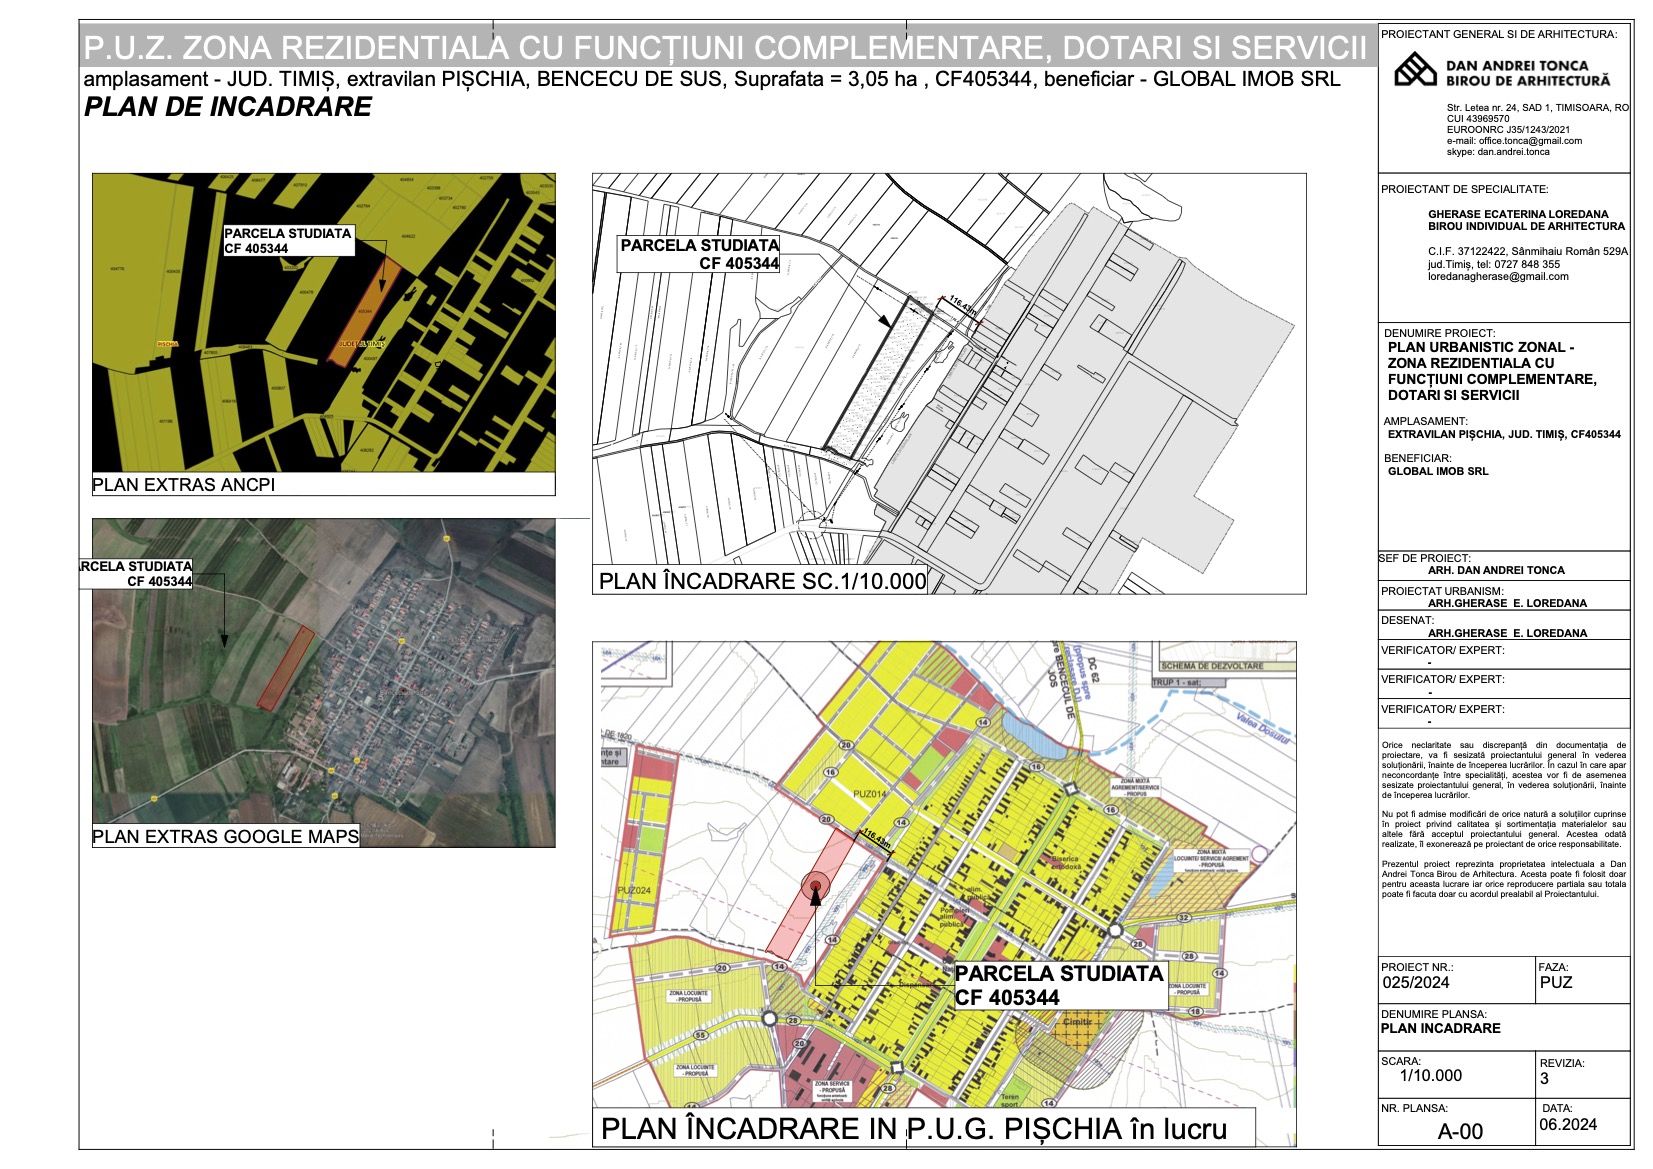Click the scale value 1/10.000 in the title block
The image size is (1653, 1169).
(1430, 1076)
